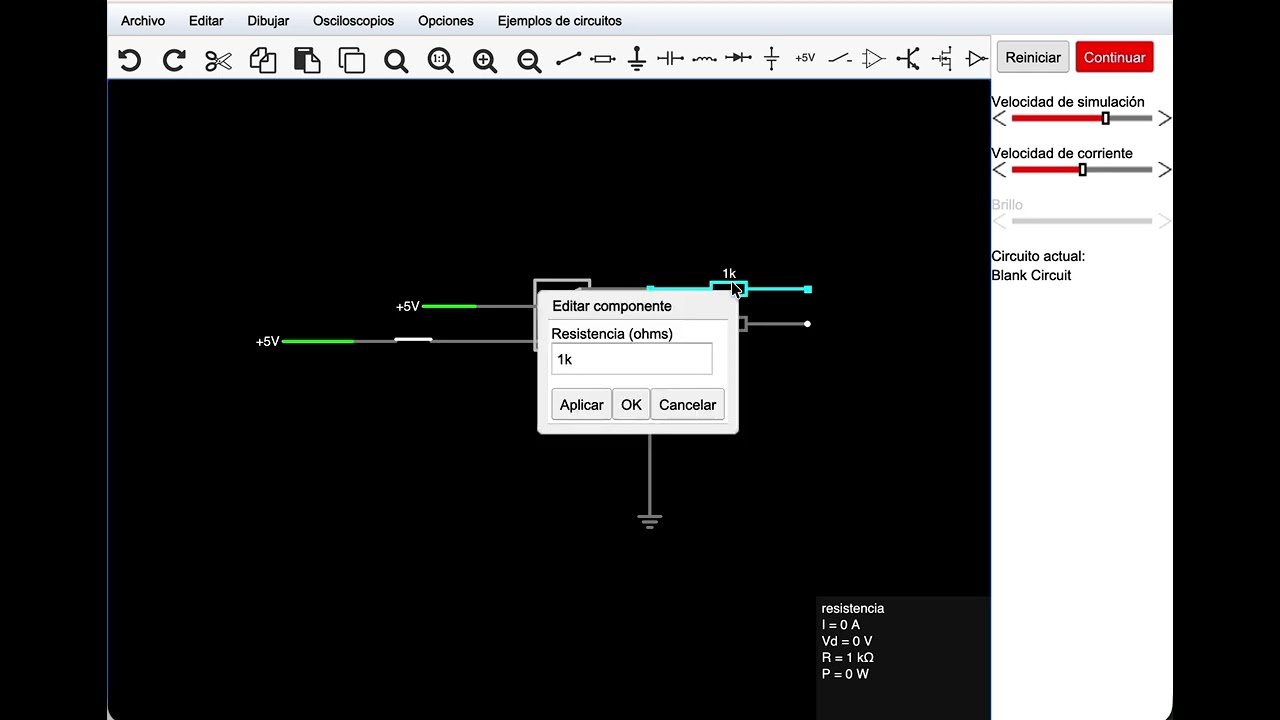Click the "P = 0 W" info line
The image size is (1280, 720).
click(x=845, y=674)
